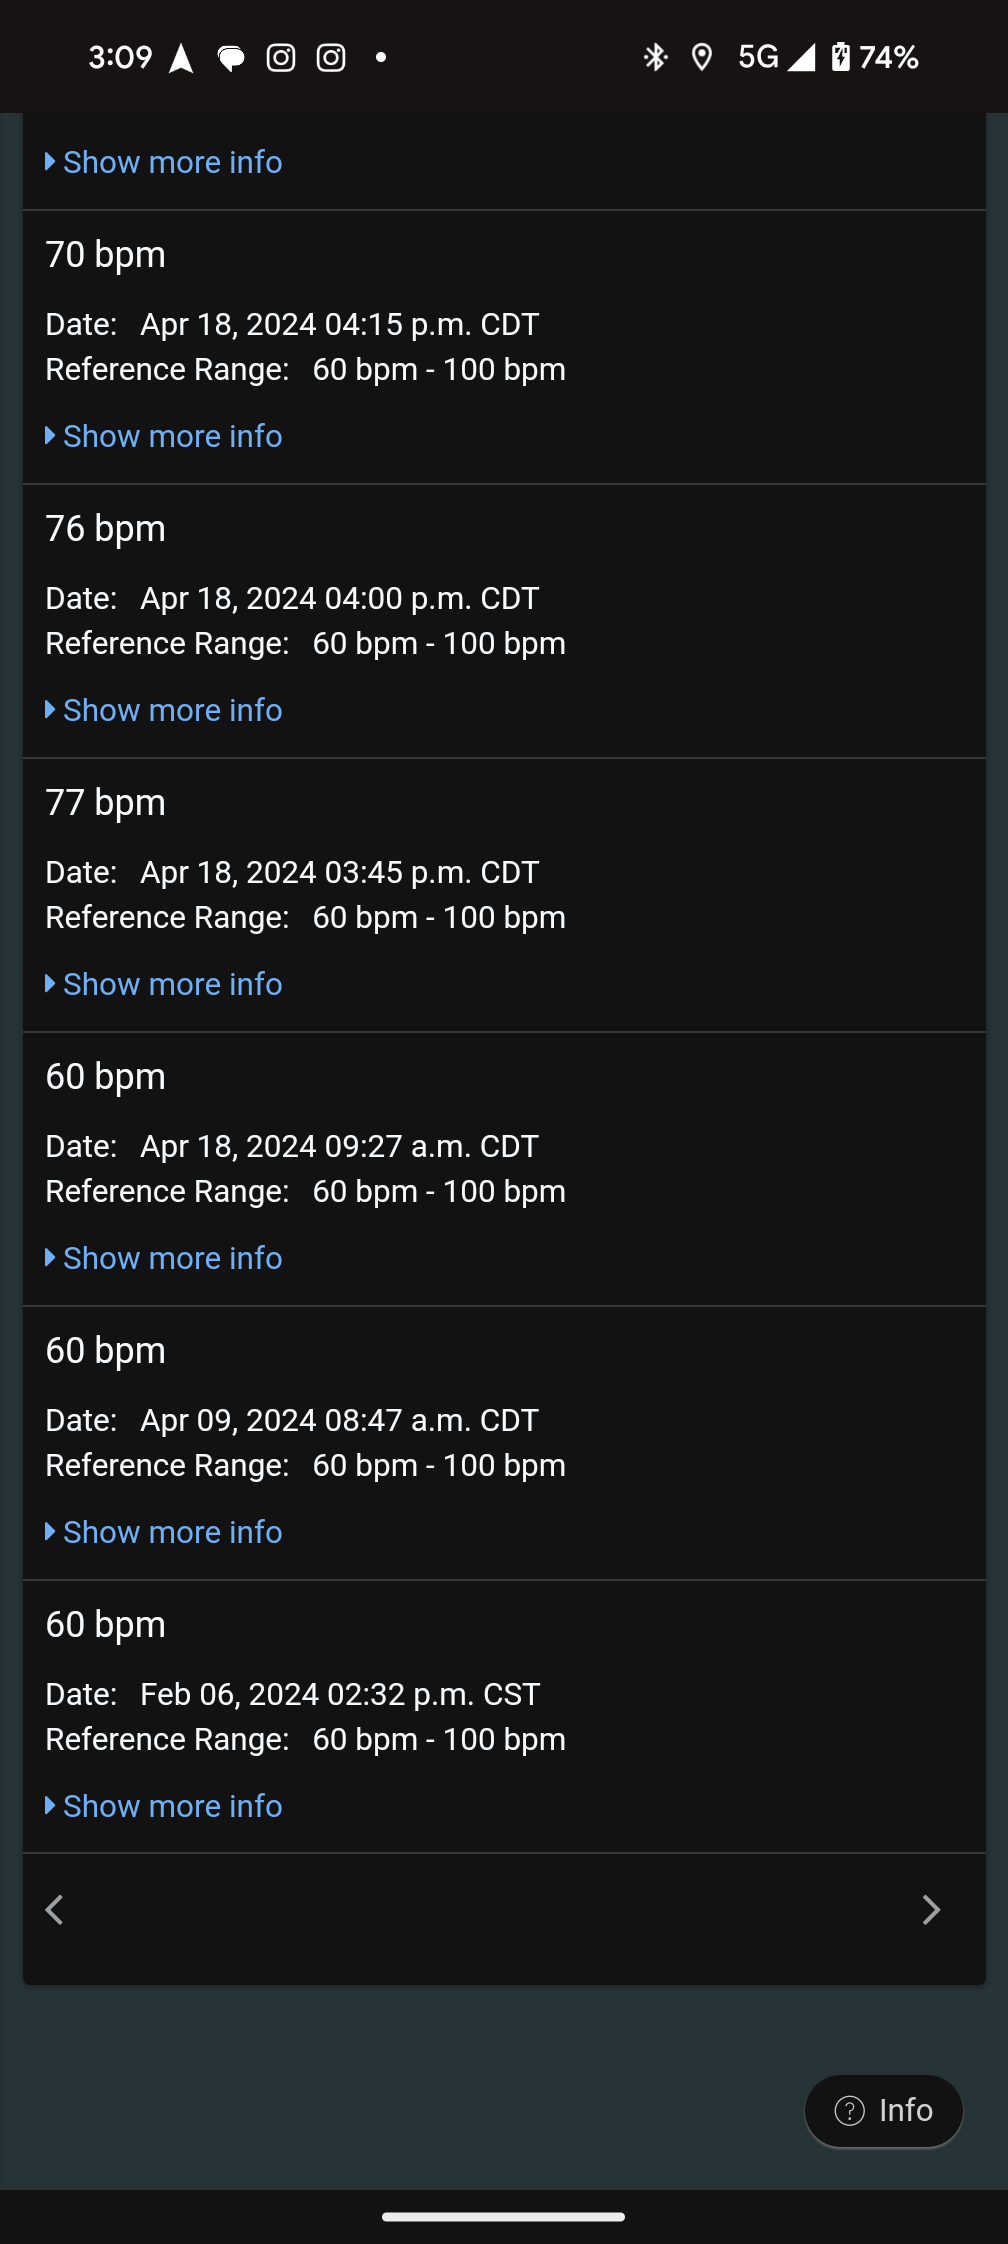Tap the chat bubble notification icon
Viewport: 1008px width, 2244px height.
(x=231, y=58)
